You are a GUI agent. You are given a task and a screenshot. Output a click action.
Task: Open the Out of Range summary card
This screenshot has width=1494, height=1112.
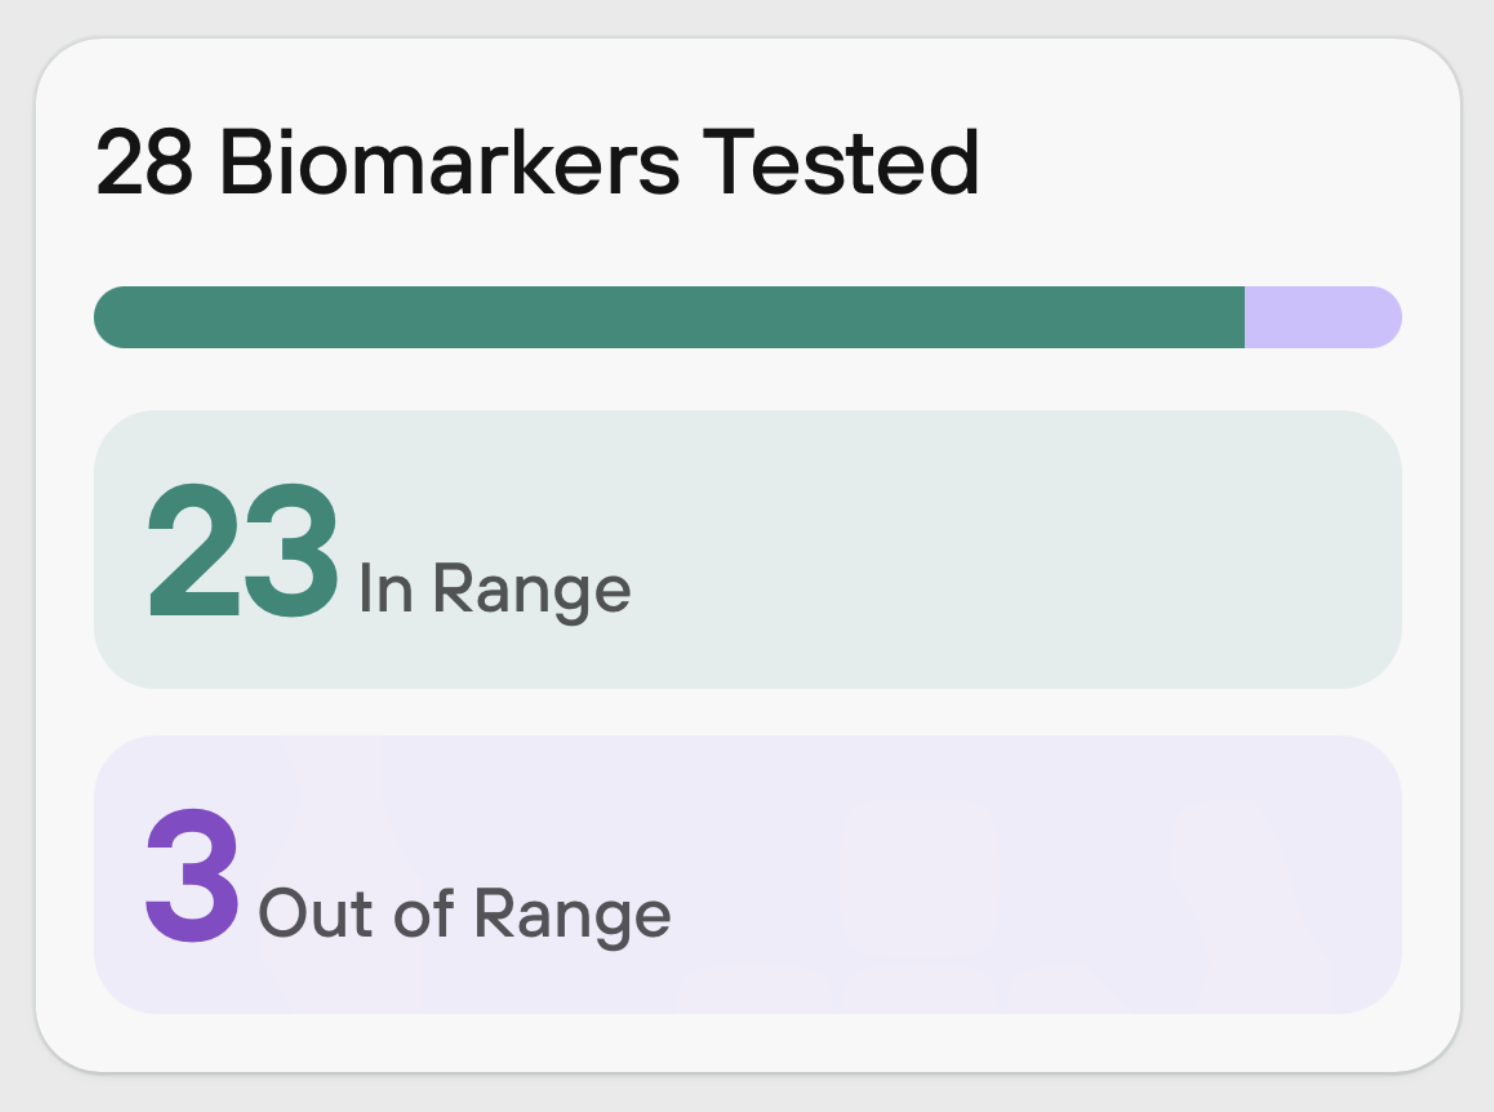[x=748, y=875]
